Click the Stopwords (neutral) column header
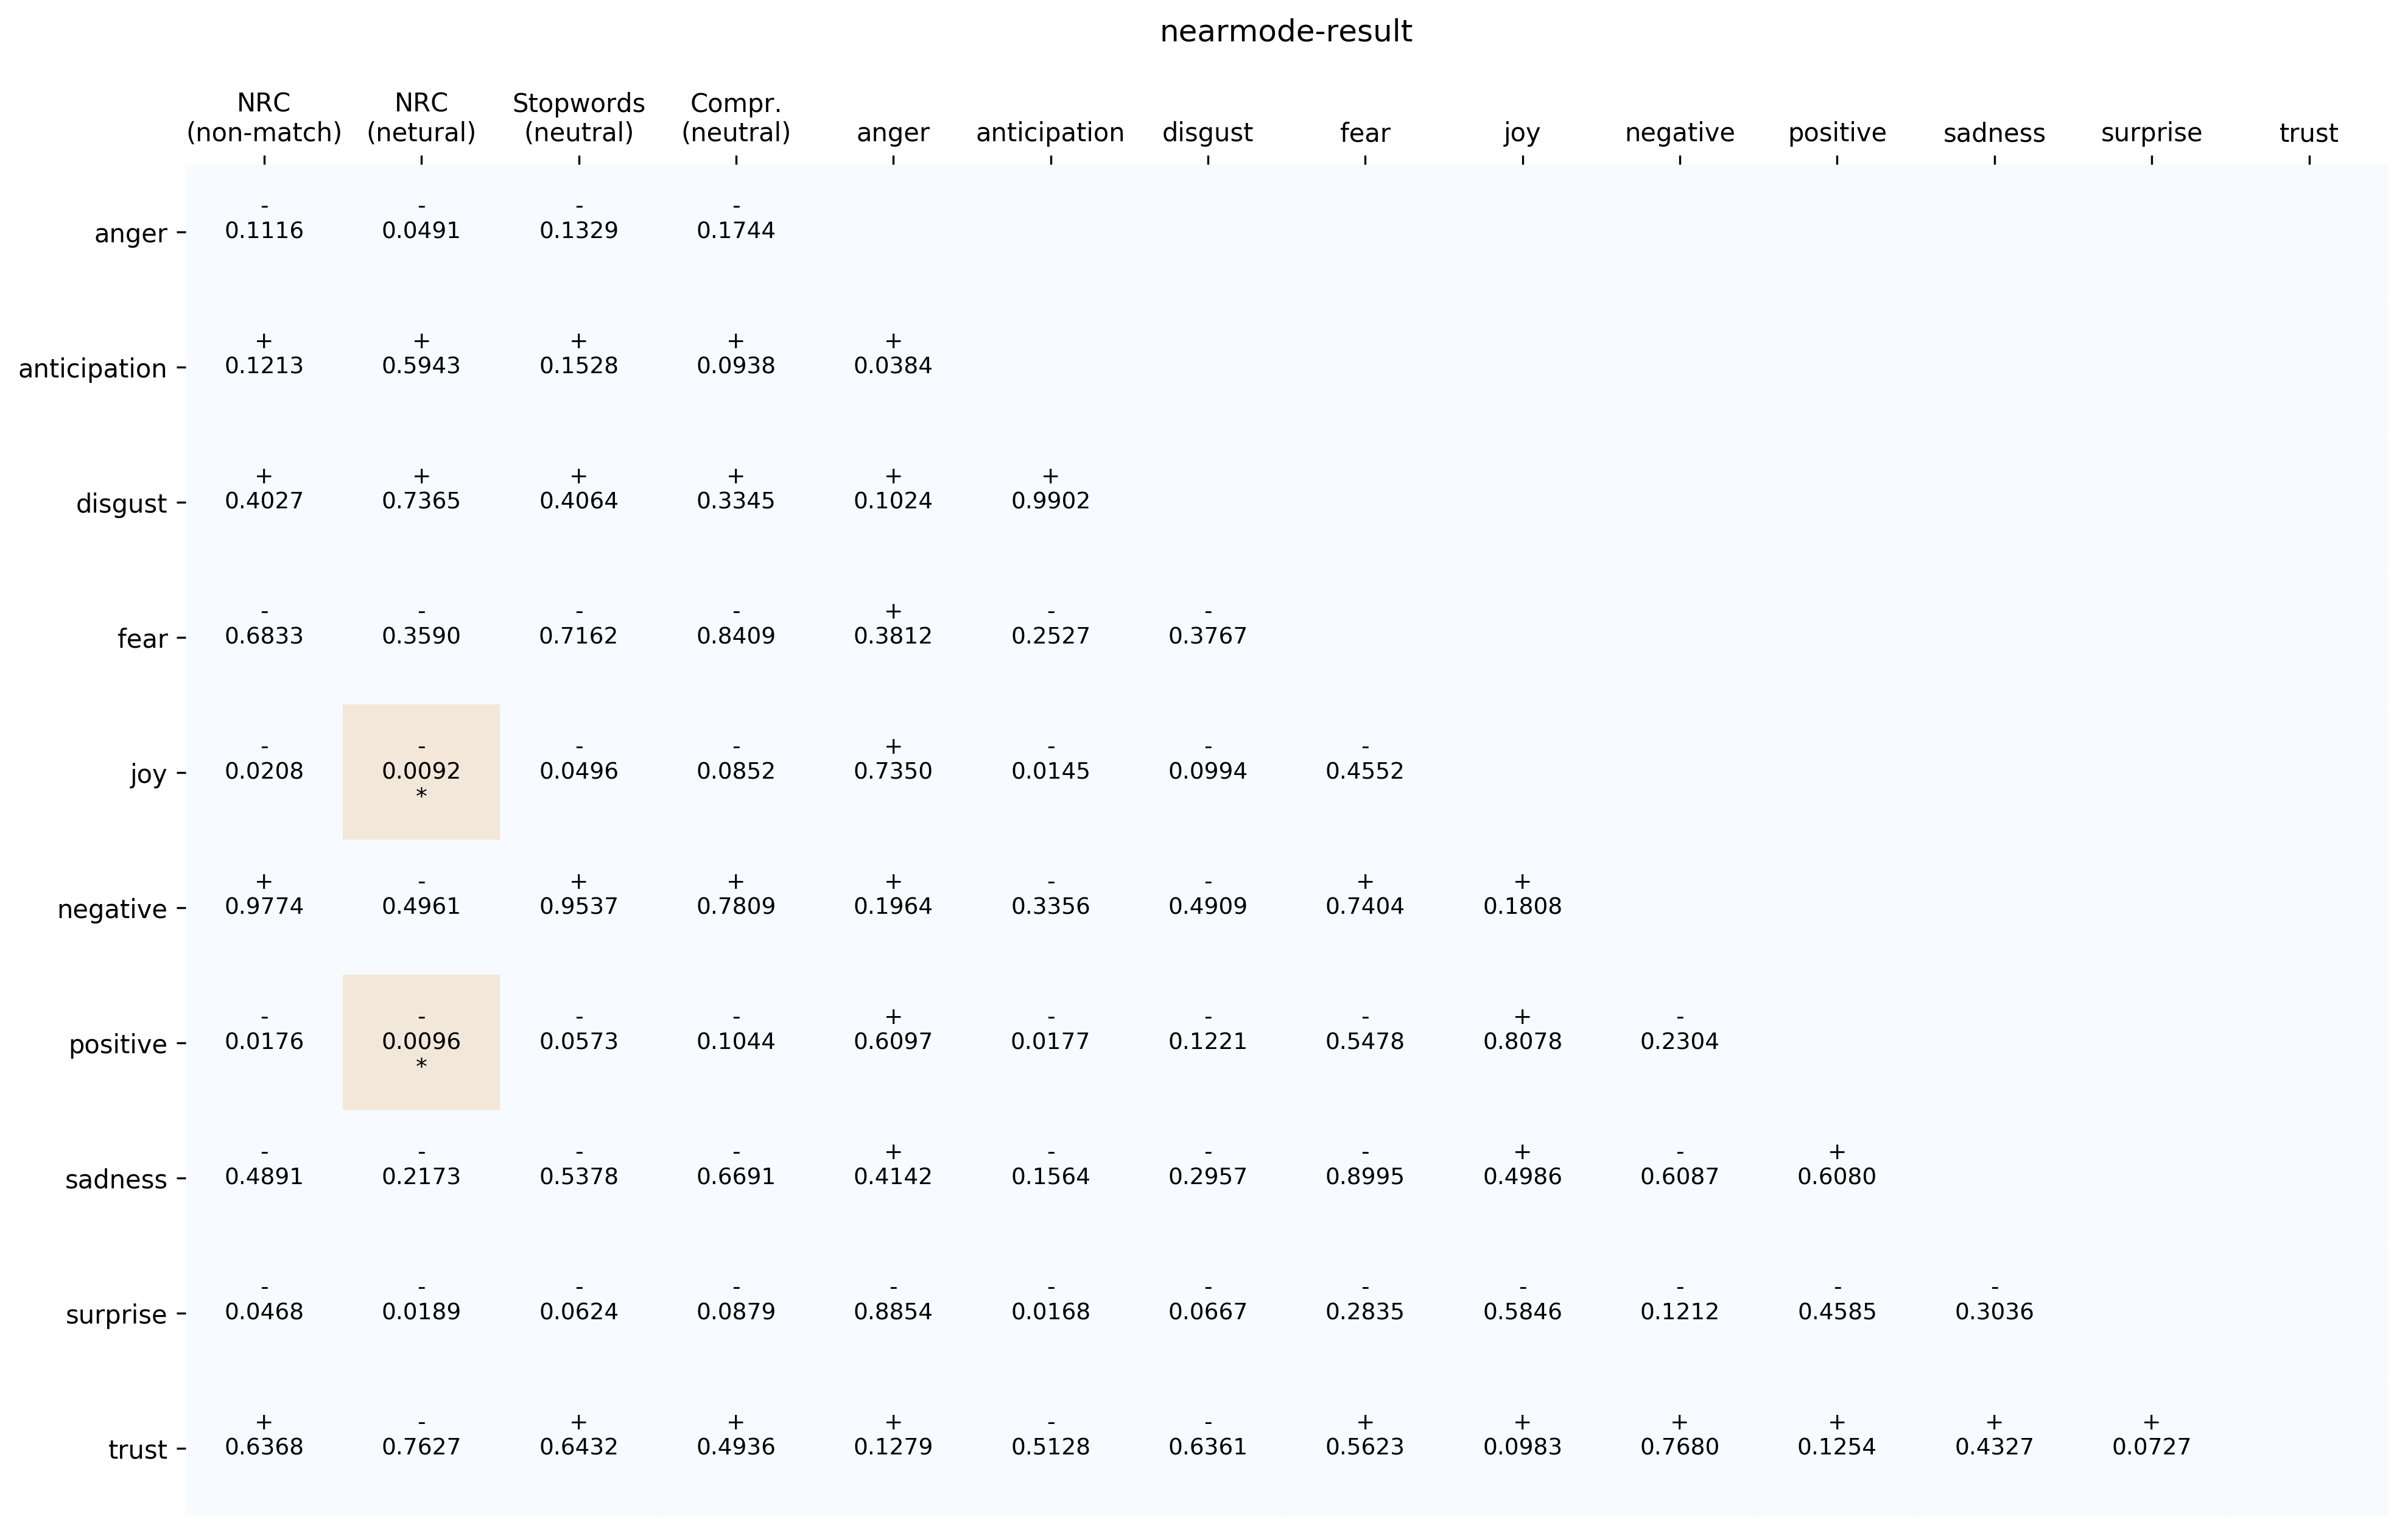The height and width of the screenshot is (1536, 2408). point(578,118)
